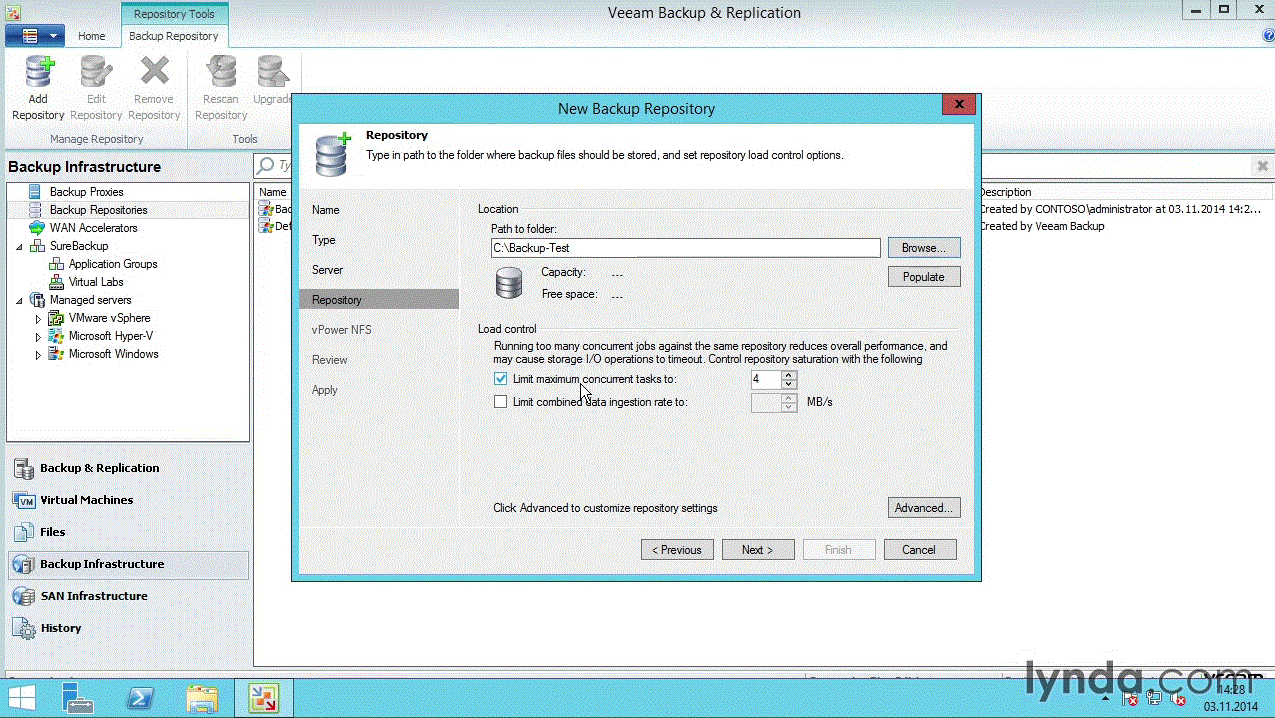
Task: Open the History view in sidebar
Action: point(60,628)
